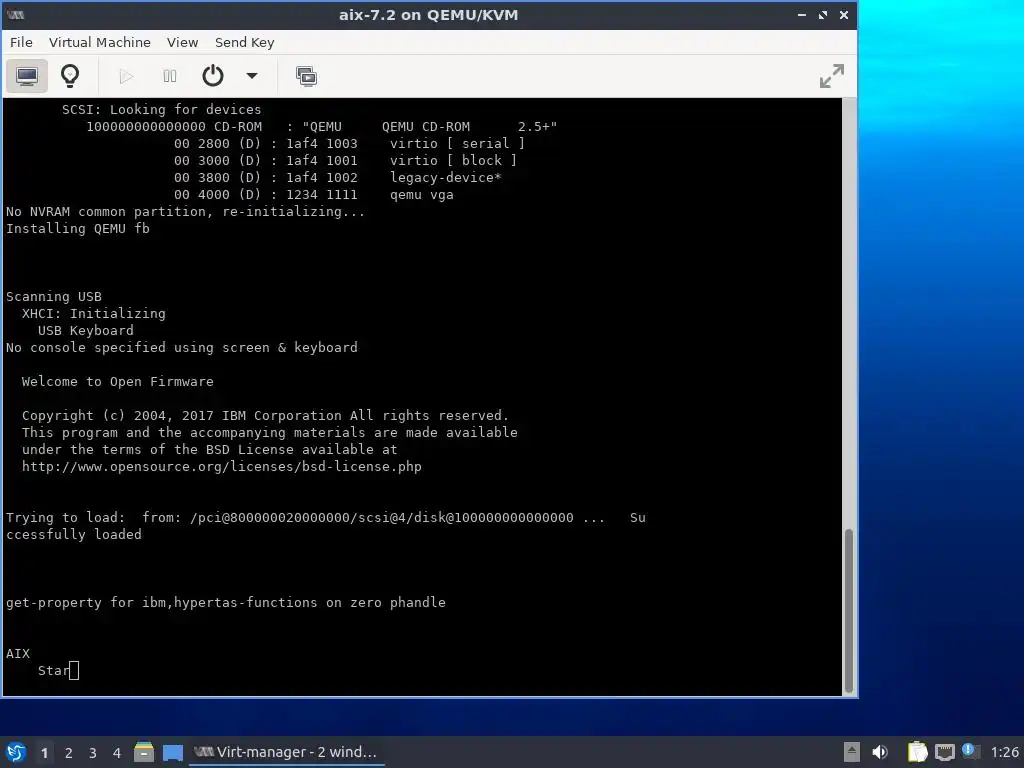Show the graphical console view
This screenshot has width=1024, height=768.
pyautogui.click(x=27, y=76)
